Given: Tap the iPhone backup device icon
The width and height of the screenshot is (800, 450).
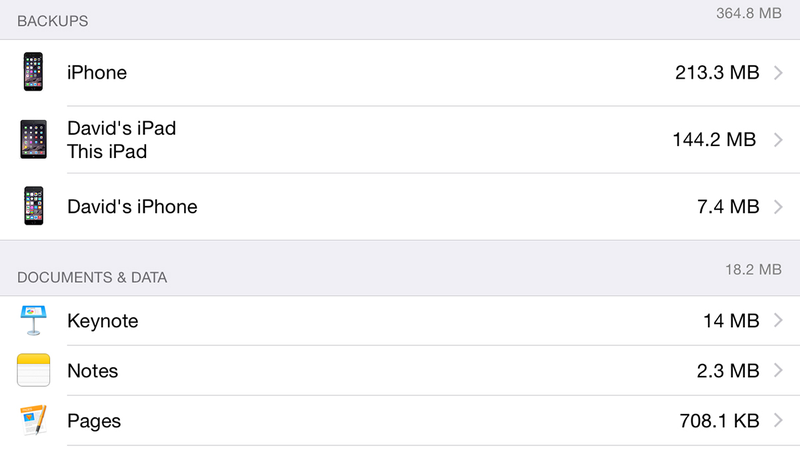Looking at the screenshot, I should [33, 72].
